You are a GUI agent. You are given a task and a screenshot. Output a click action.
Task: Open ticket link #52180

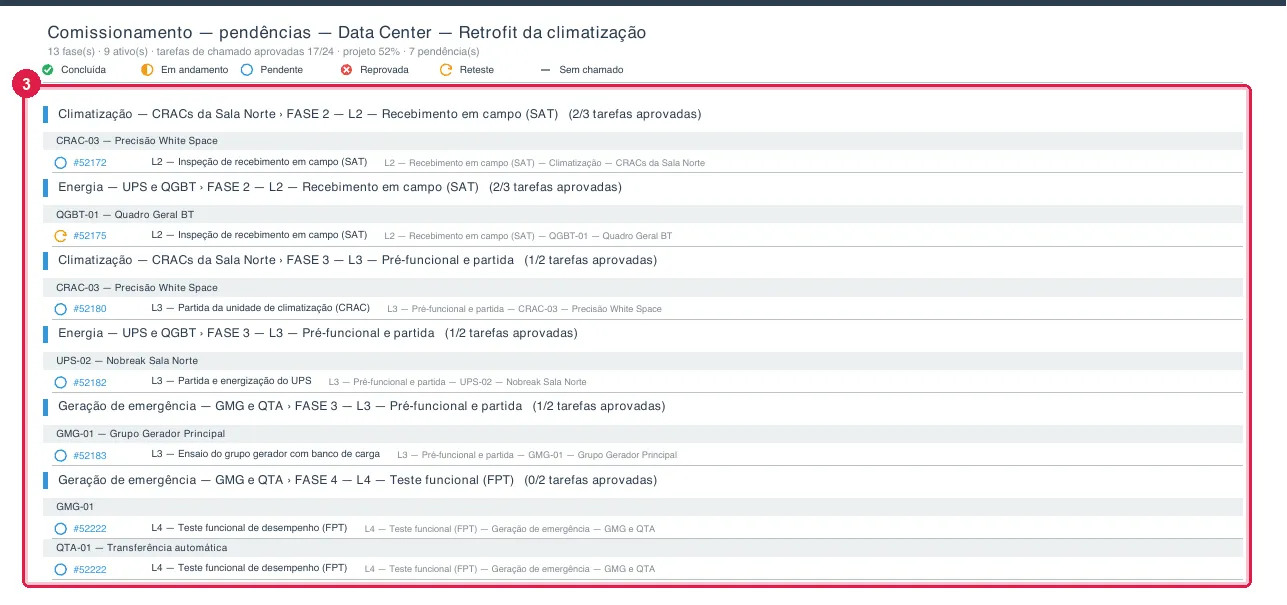click(x=90, y=309)
